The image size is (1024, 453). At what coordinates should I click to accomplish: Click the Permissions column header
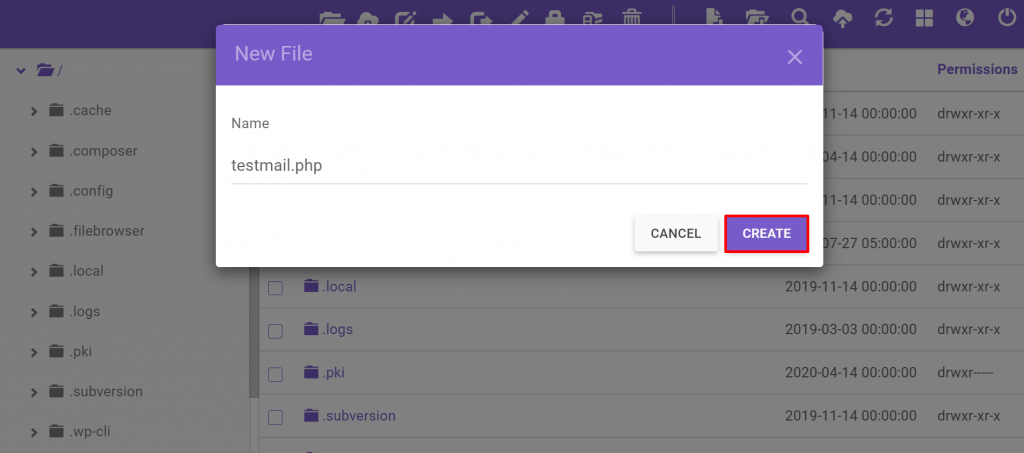(976, 69)
